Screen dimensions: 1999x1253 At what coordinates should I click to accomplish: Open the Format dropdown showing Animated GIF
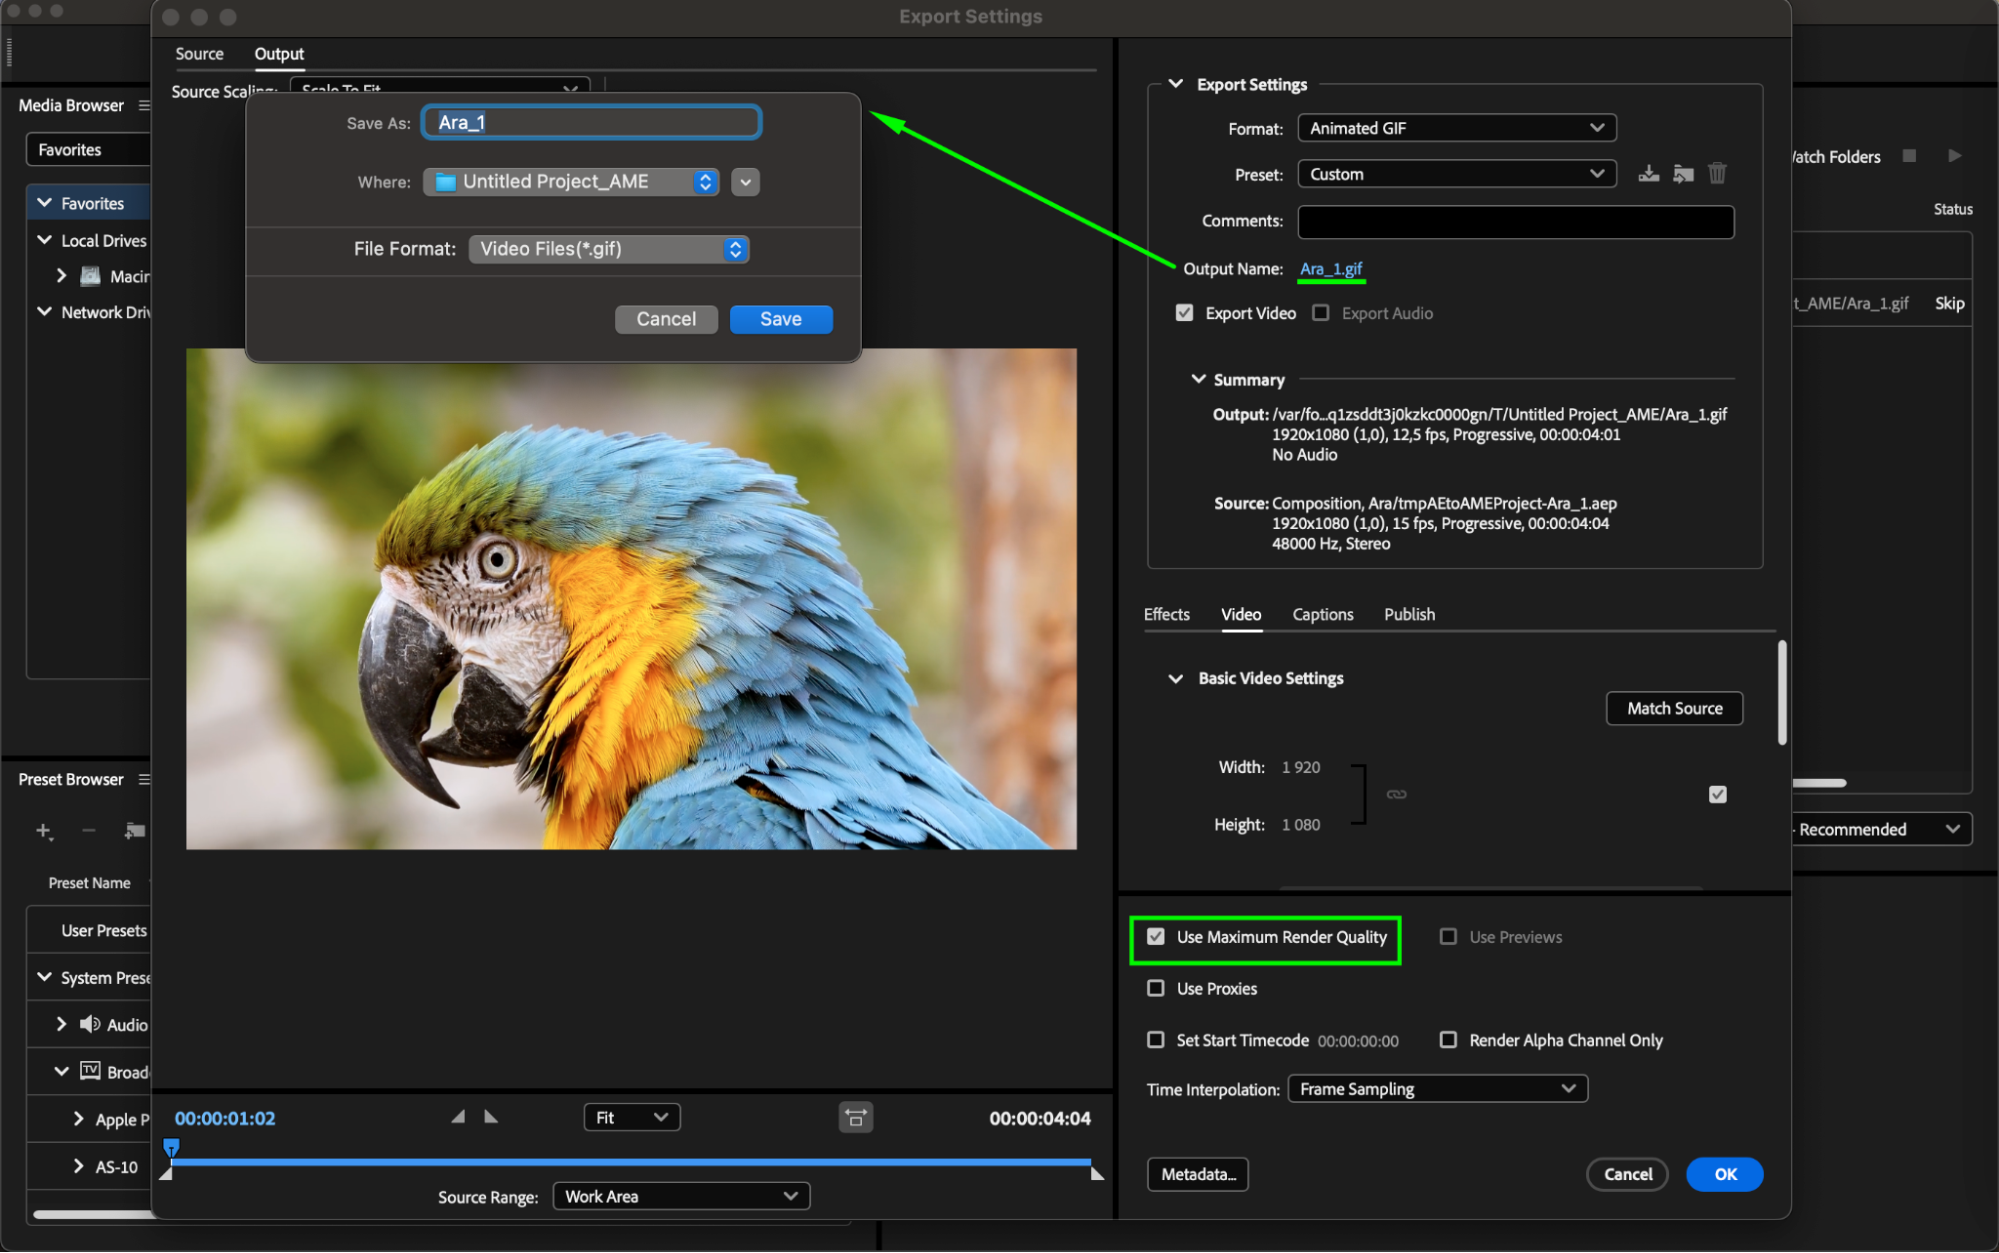(1456, 128)
